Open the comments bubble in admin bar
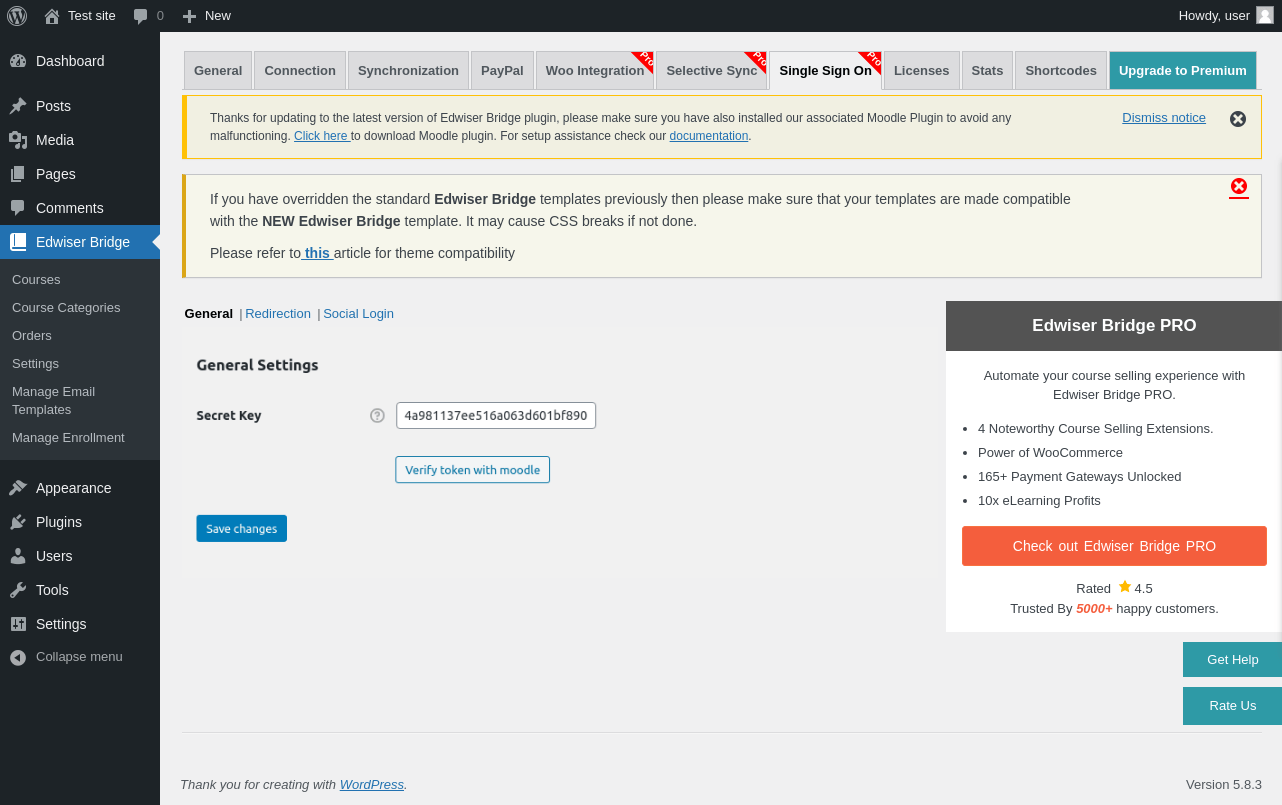1282x805 pixels. (141, 16)
